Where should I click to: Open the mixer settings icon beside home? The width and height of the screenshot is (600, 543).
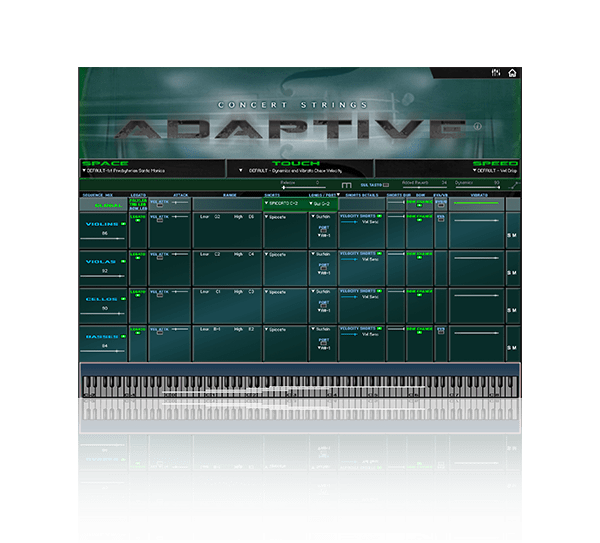point(496,73)
